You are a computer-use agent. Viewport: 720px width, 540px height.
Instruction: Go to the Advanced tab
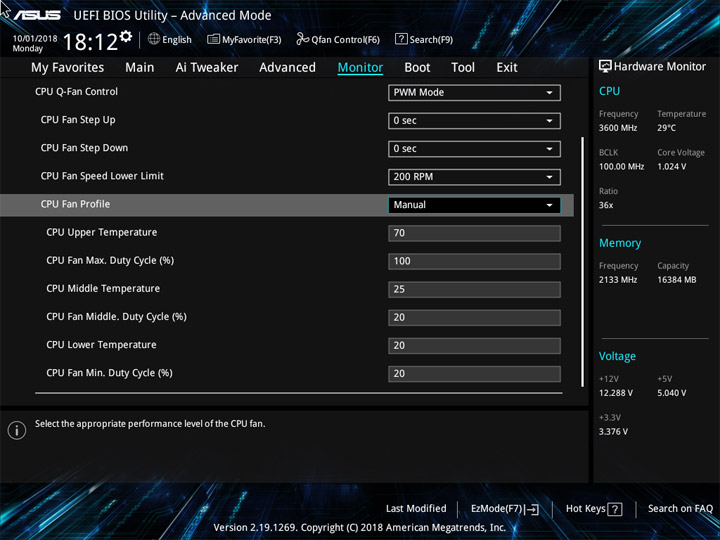pos(287,68)
